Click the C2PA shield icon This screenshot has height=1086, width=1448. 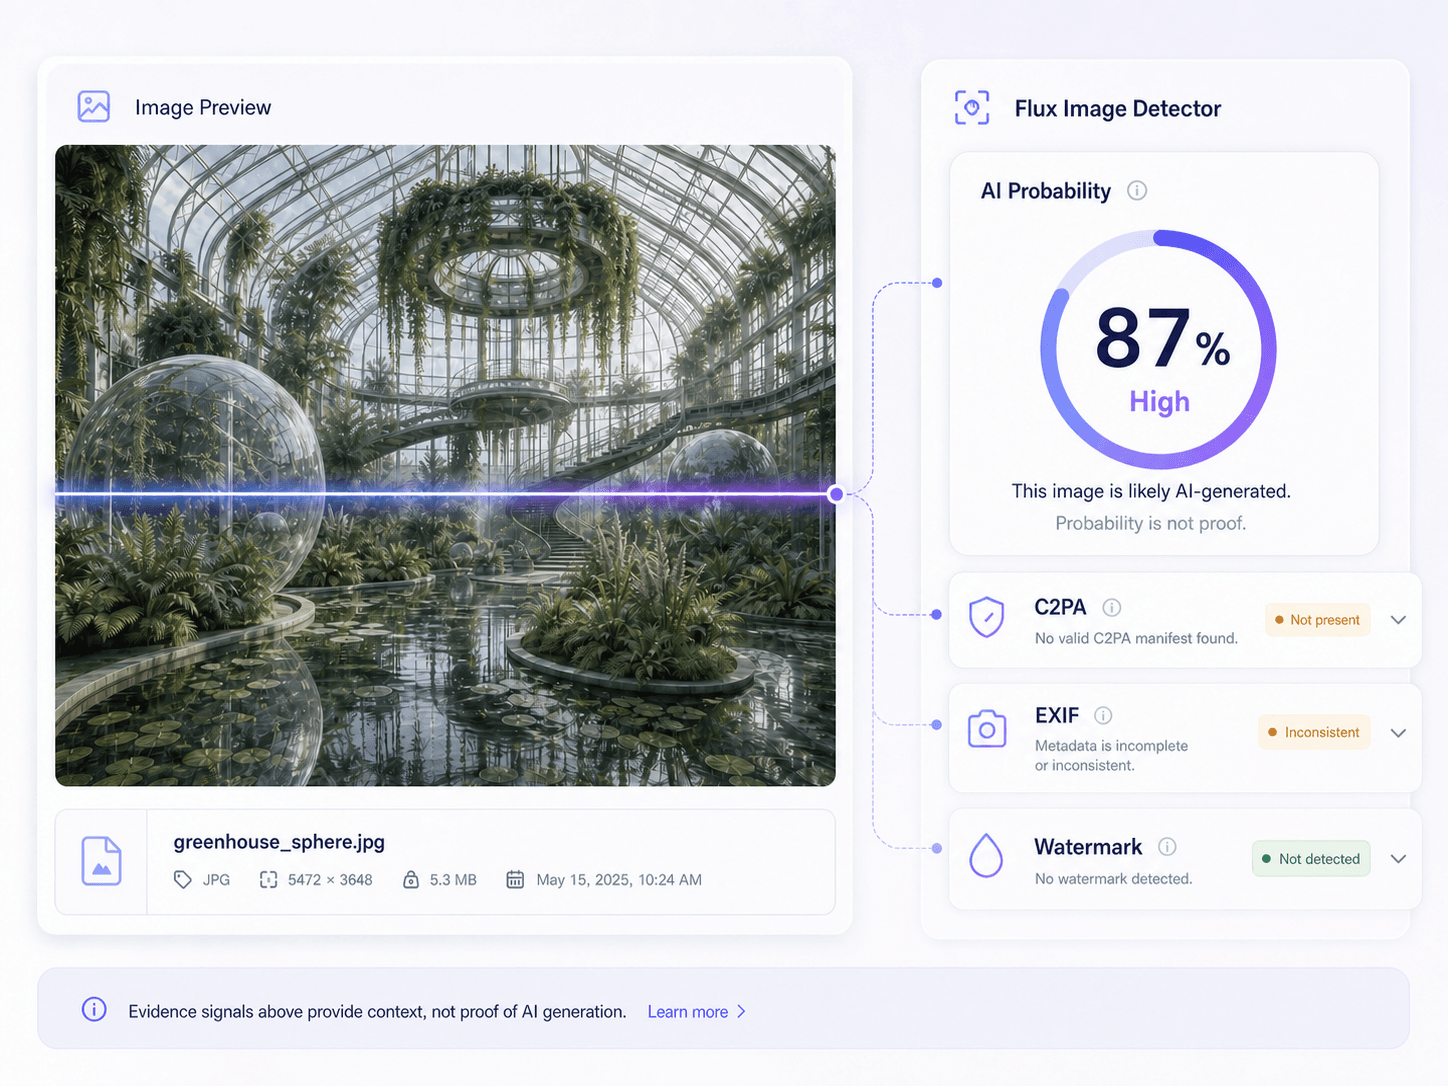(x=986, y=617)
